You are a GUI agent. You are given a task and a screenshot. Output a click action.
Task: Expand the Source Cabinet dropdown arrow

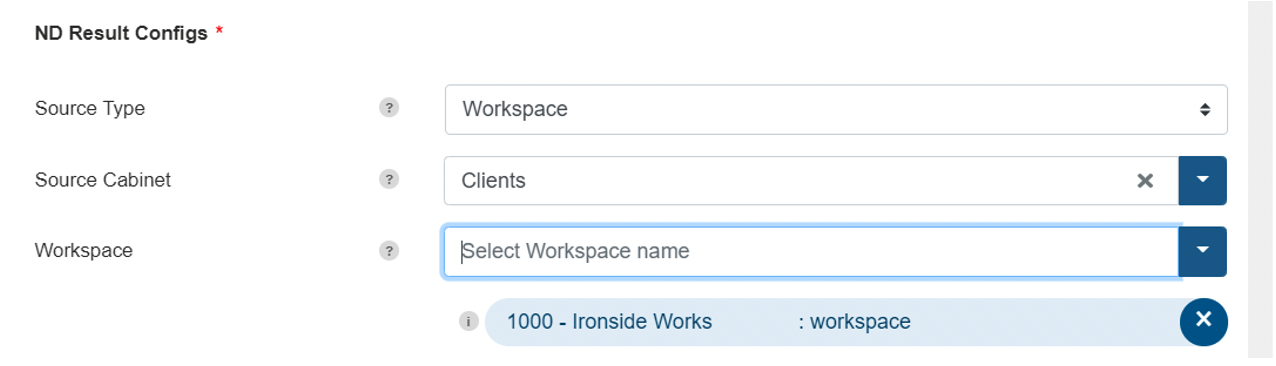(1203, 180)
